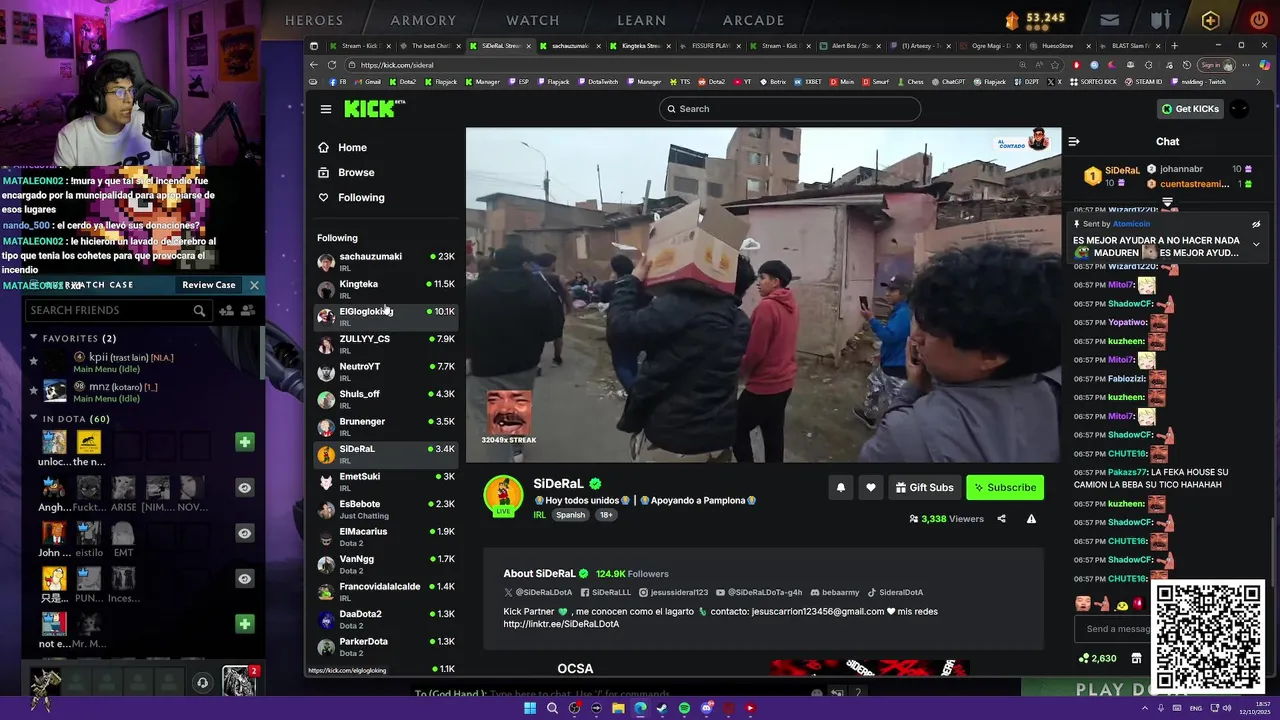Click the report warning triangle icon
The height and width of the screenshot is (720, 1280).
coord(1031,519)
